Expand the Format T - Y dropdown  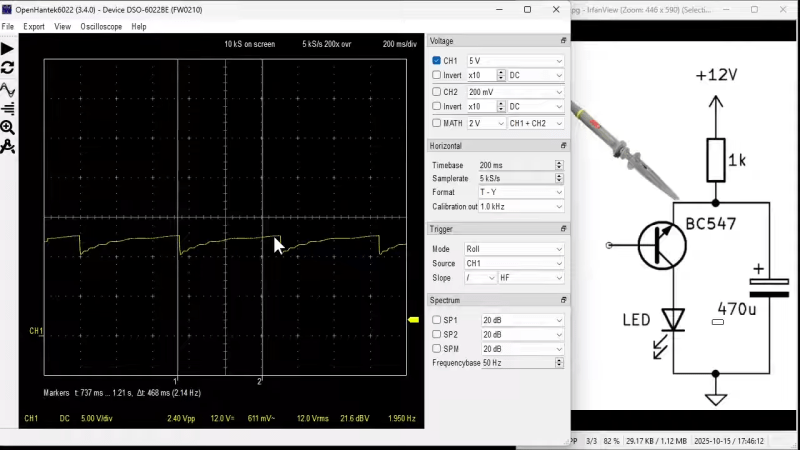point(520,192)
